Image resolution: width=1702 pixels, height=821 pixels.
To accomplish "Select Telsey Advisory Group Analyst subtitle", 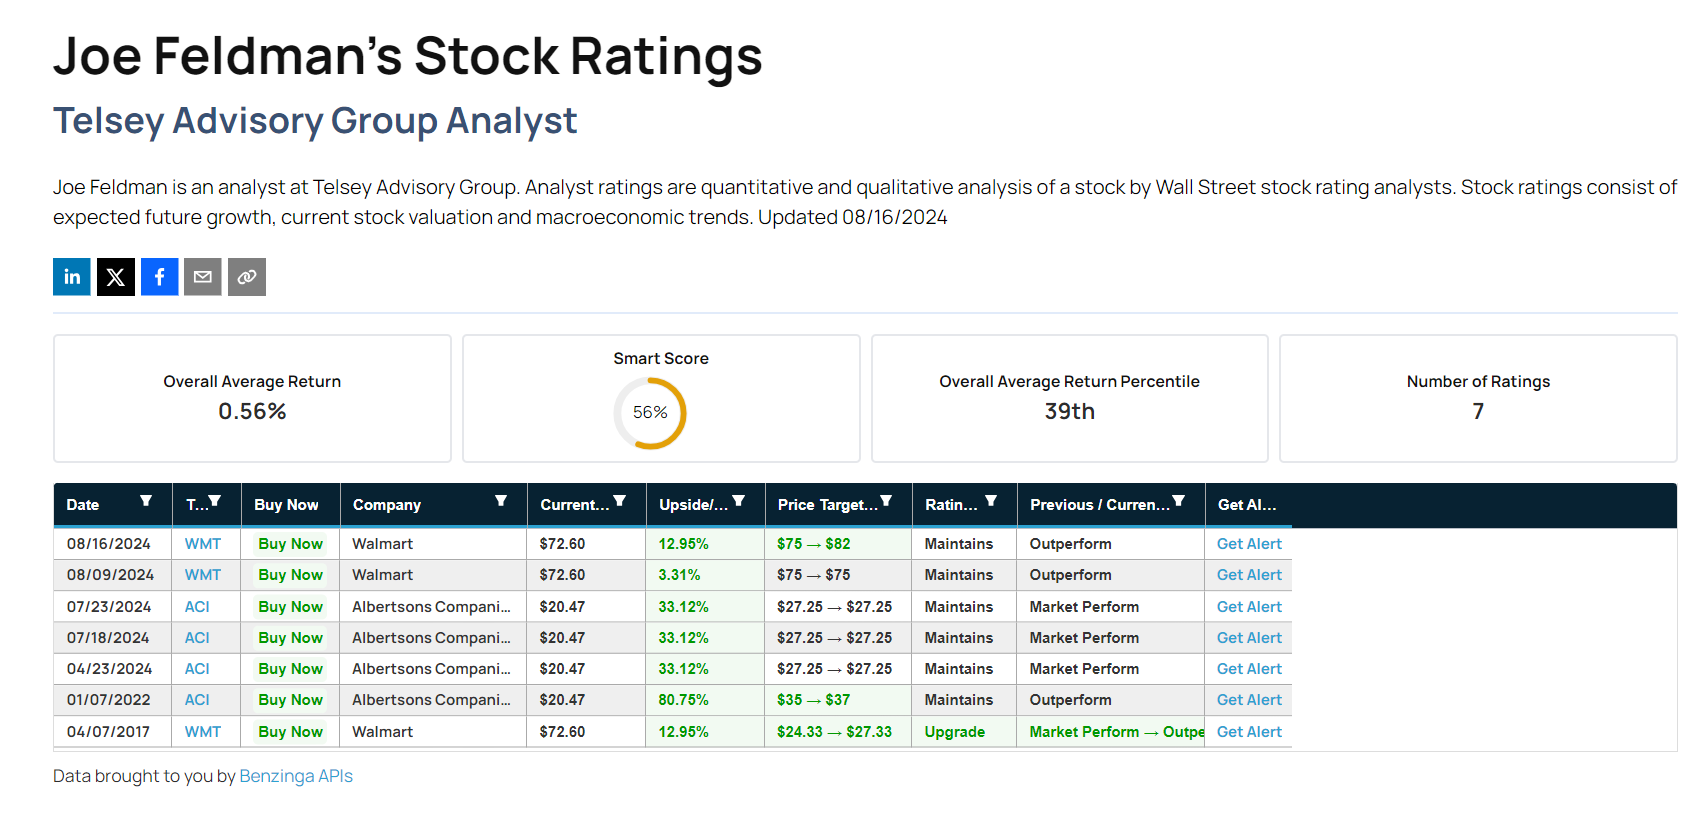I will tap(315, 121).
